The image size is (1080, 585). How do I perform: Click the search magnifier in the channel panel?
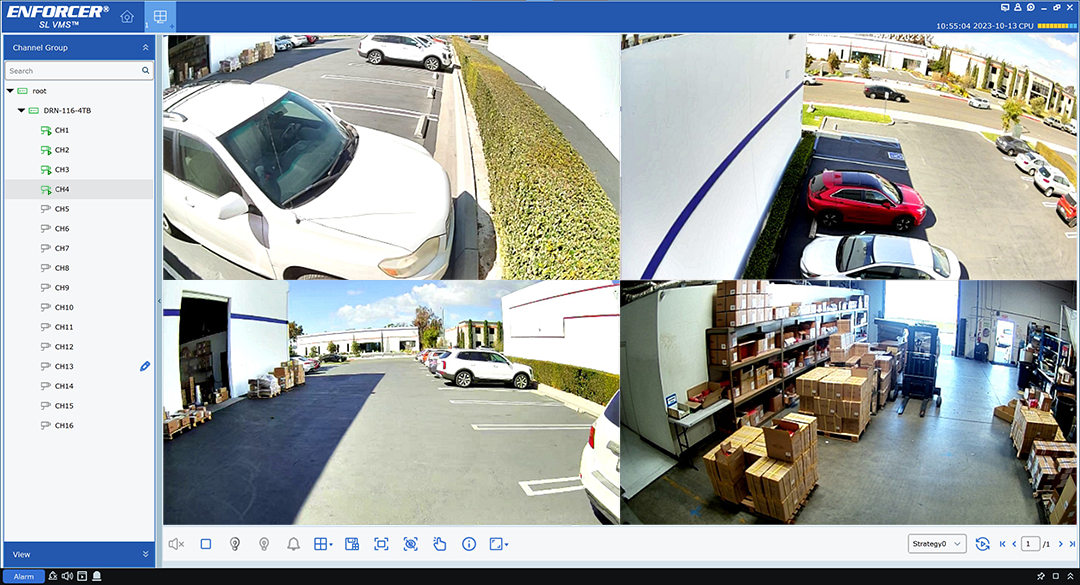click(x=146, y=70)
